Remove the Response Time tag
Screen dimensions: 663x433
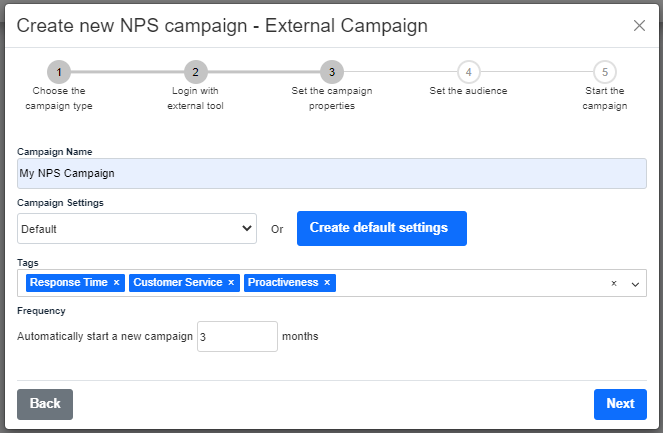[x=116, y=282]
